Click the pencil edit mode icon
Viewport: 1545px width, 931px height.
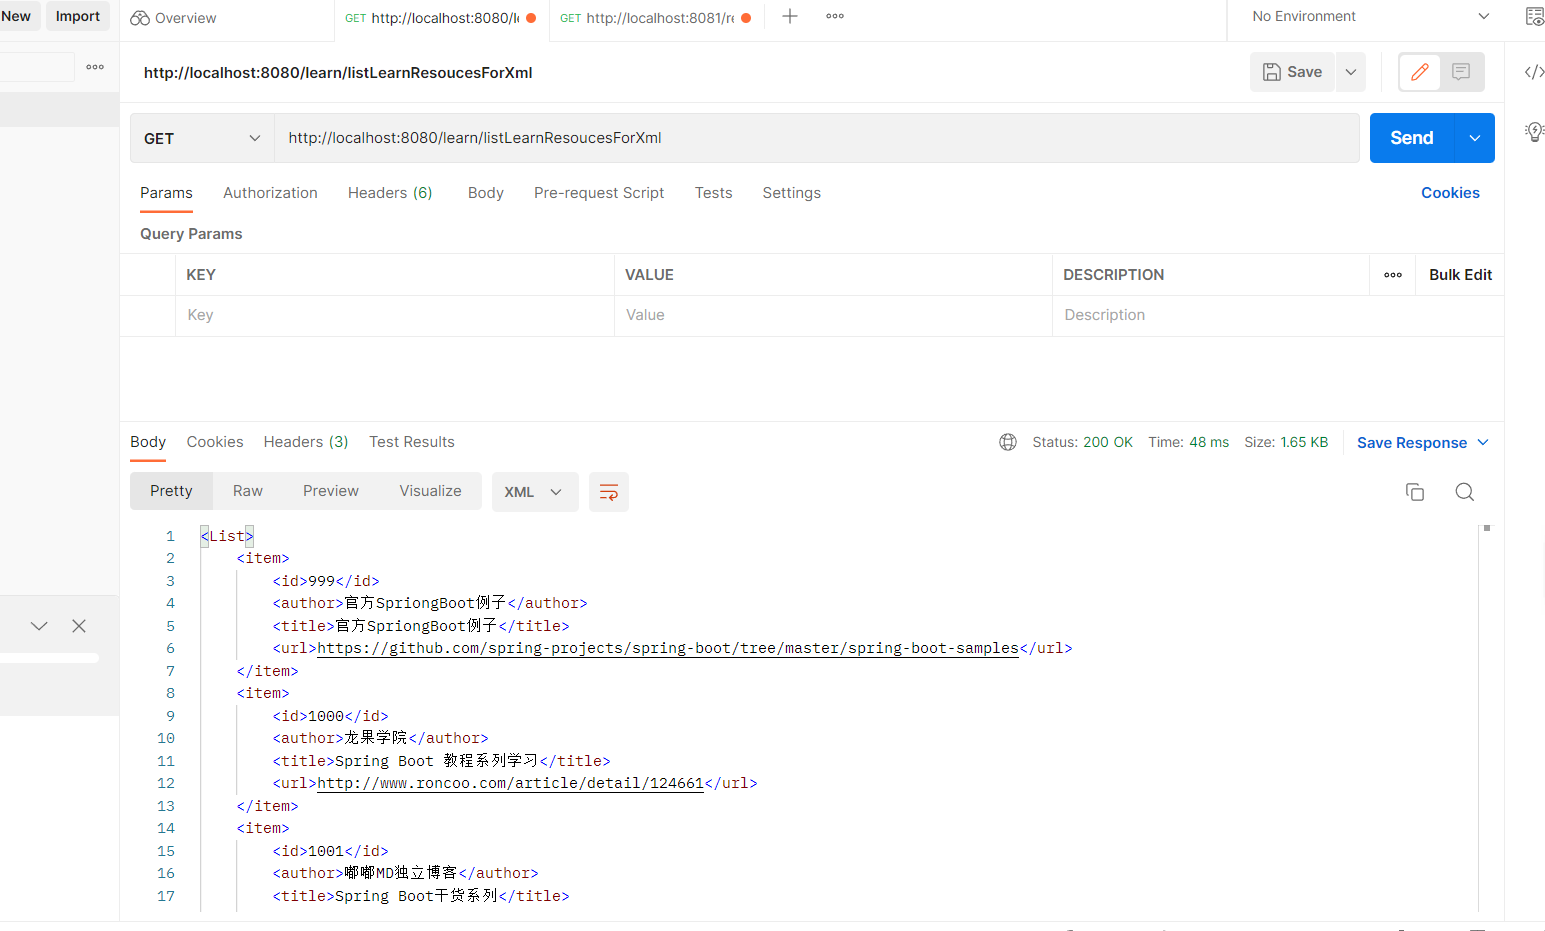click(x=1419, y=72)
